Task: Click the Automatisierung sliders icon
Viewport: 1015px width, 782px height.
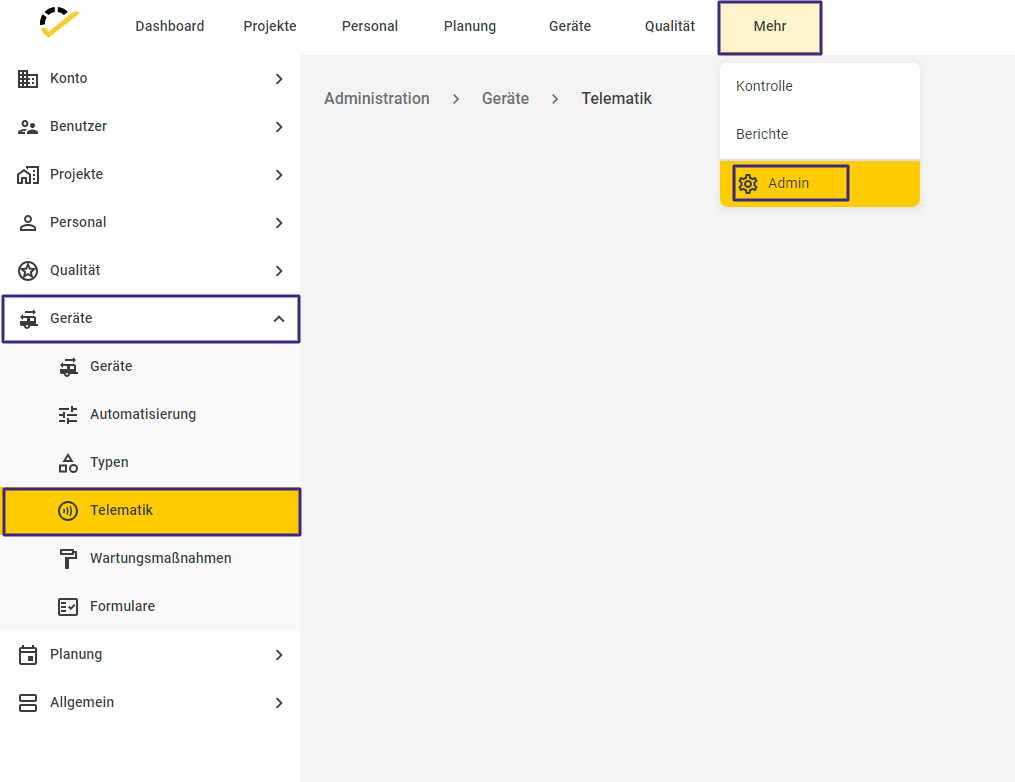Action: [68, 415]
